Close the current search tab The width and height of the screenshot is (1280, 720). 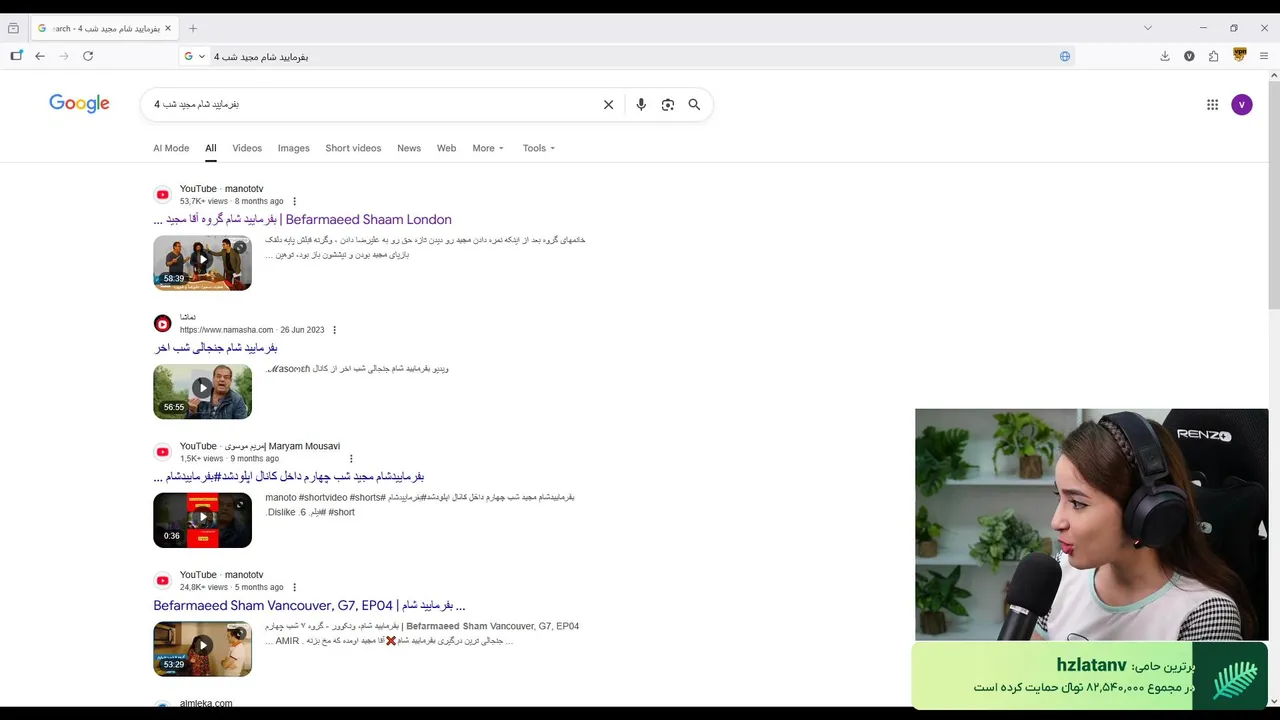pos(168,28)
